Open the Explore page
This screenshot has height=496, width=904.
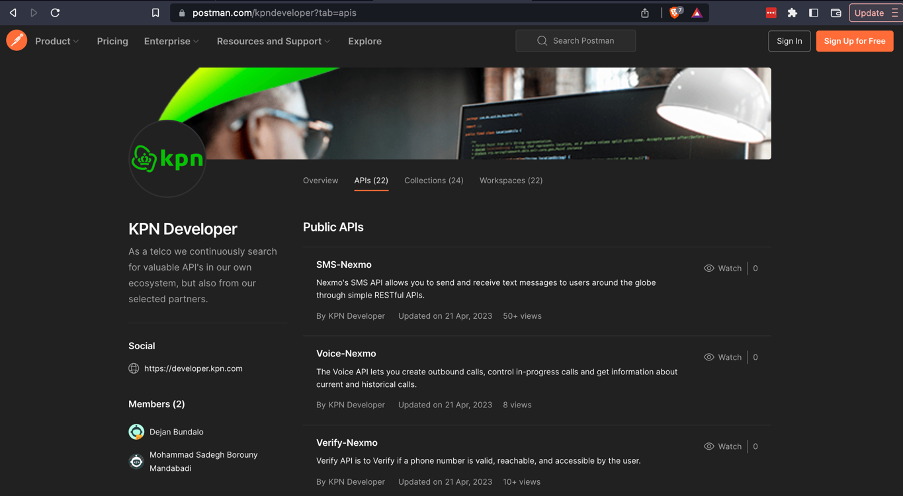[365, 41]
